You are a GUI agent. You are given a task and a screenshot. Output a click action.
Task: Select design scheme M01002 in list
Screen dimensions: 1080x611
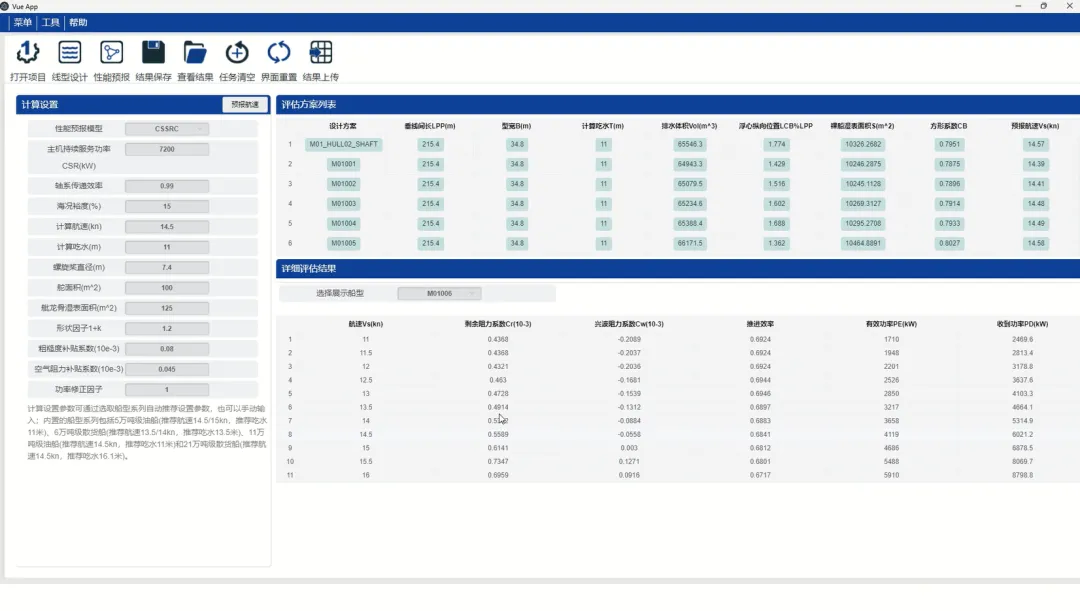(x=343, y=184)
